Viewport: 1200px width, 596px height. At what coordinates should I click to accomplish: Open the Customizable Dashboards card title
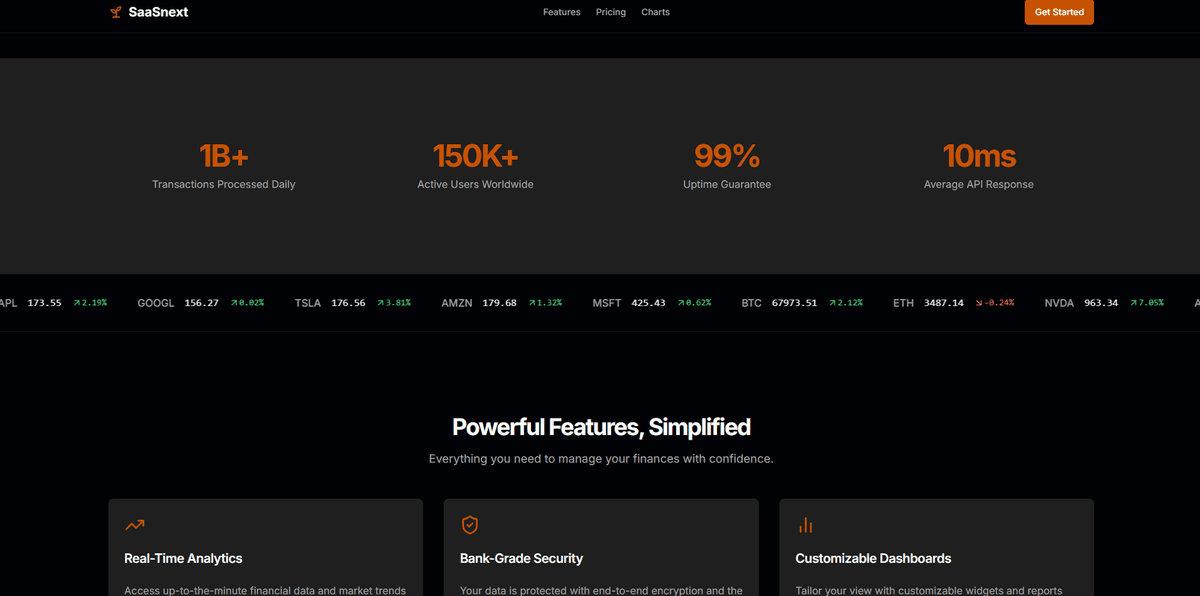(873, 558)
